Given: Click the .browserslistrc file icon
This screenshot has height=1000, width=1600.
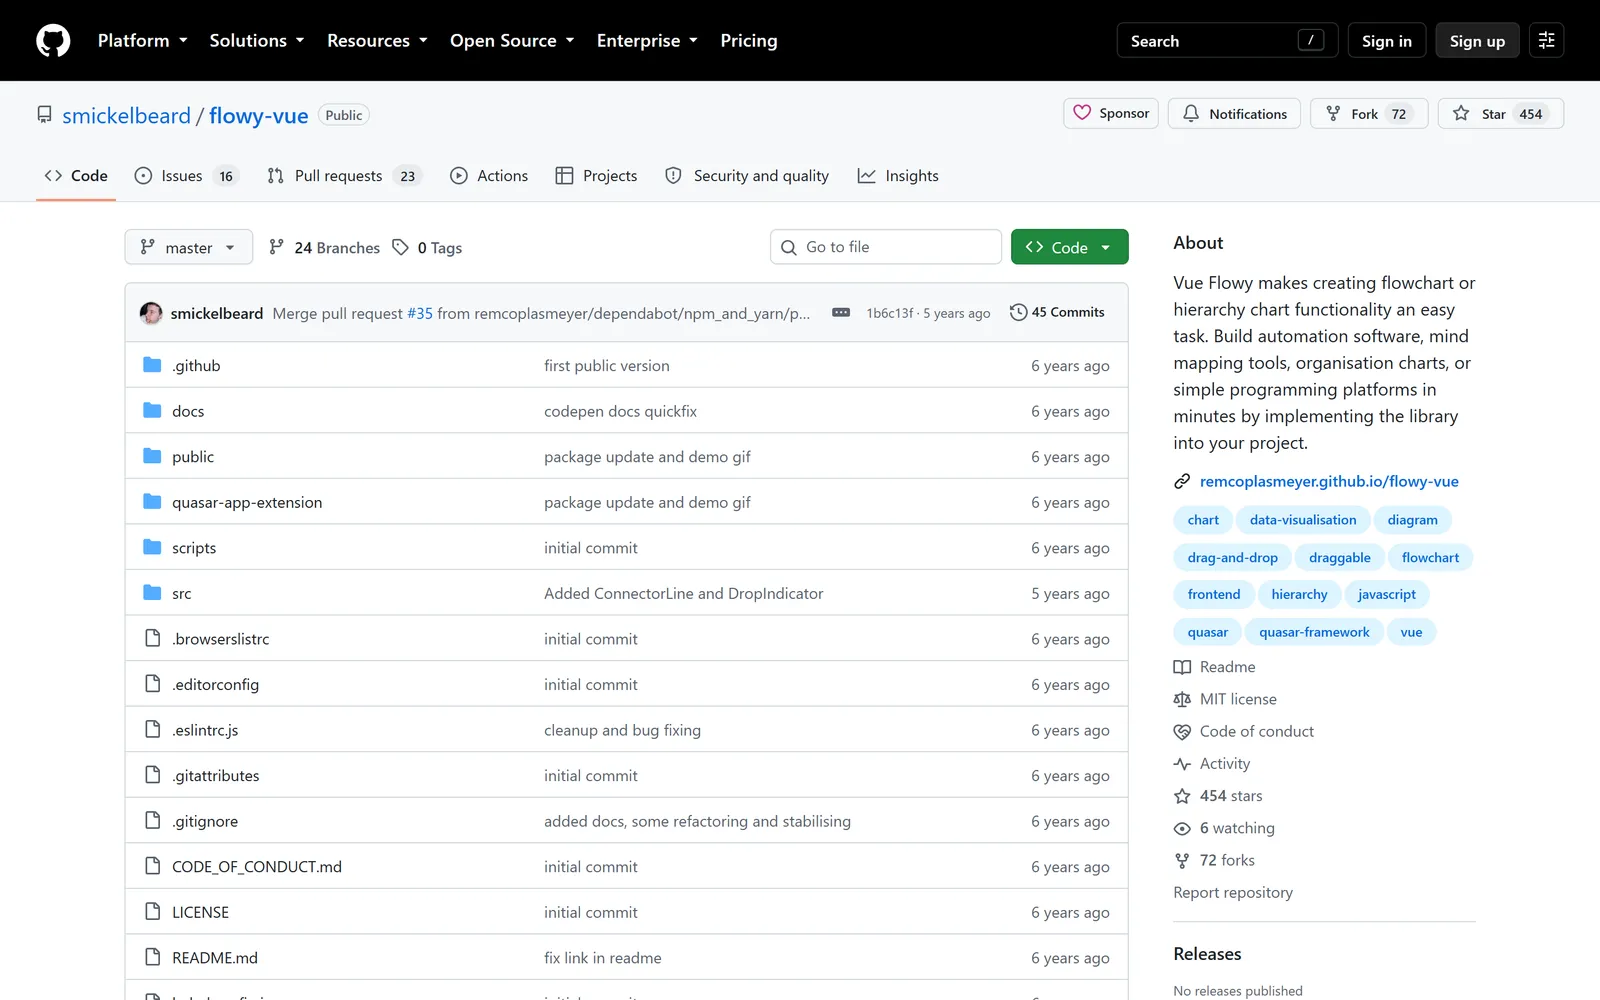Looking at the screenshot, I should (x=152, y=639).
